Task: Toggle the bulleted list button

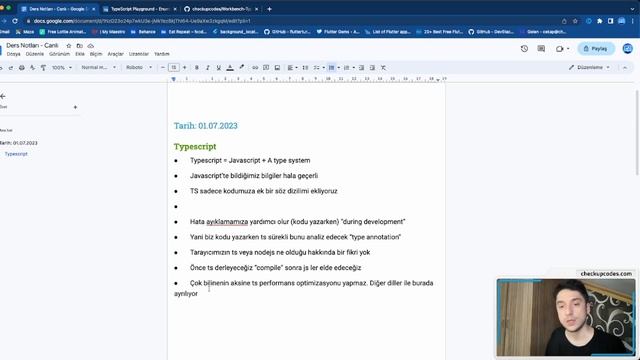Action: point(331,68)
